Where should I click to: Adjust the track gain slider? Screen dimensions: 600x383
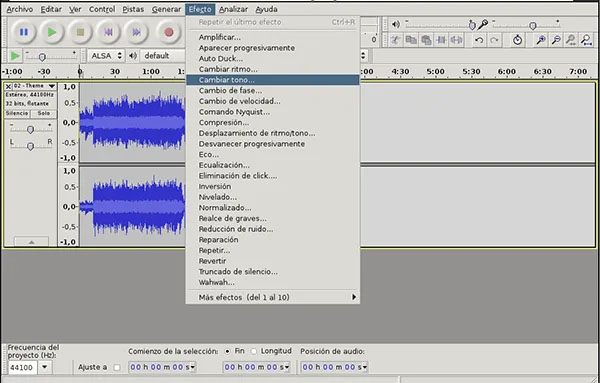[x=31, y=129]
